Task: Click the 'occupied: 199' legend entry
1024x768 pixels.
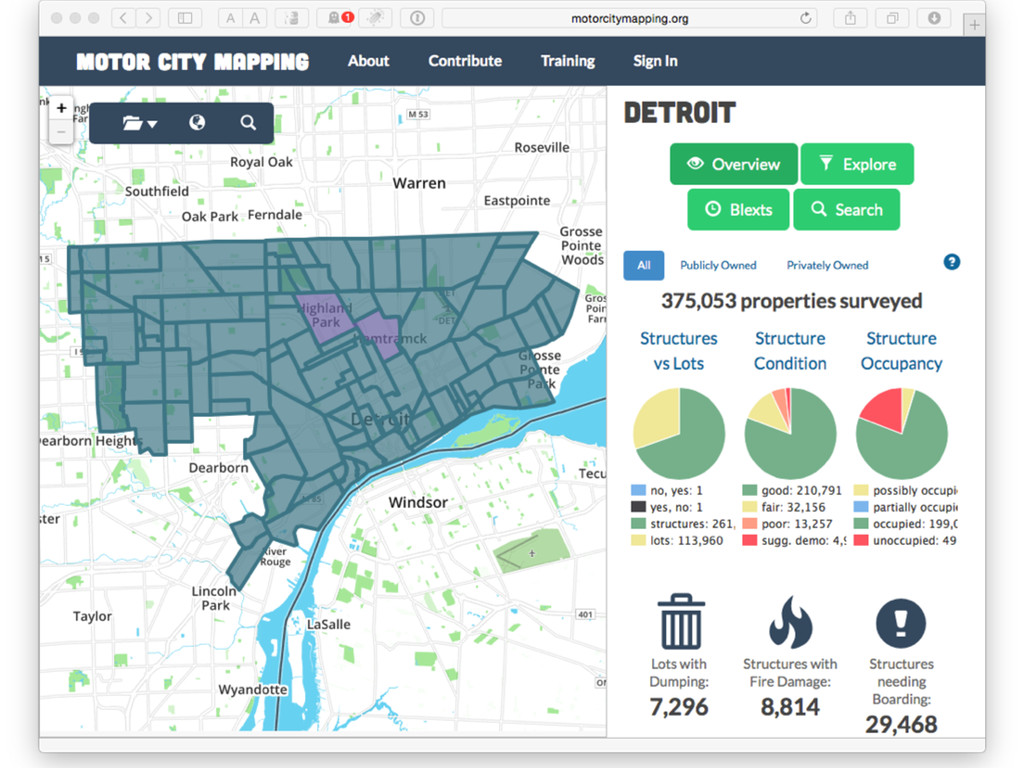Action: pos(906,524)
